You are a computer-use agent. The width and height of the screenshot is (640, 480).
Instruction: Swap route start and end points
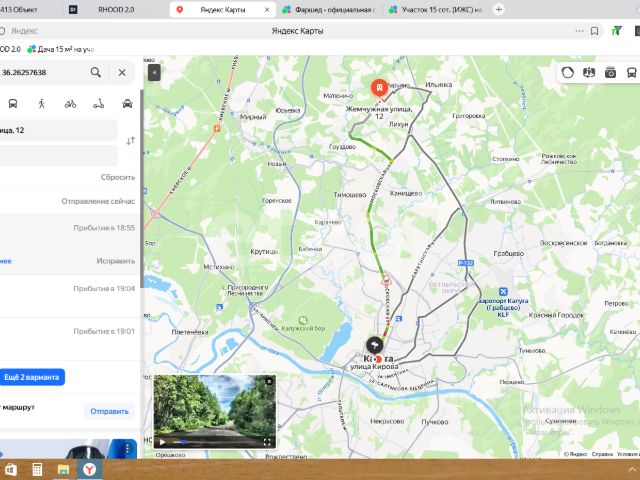pyautogui.click(x=130, y=141)
